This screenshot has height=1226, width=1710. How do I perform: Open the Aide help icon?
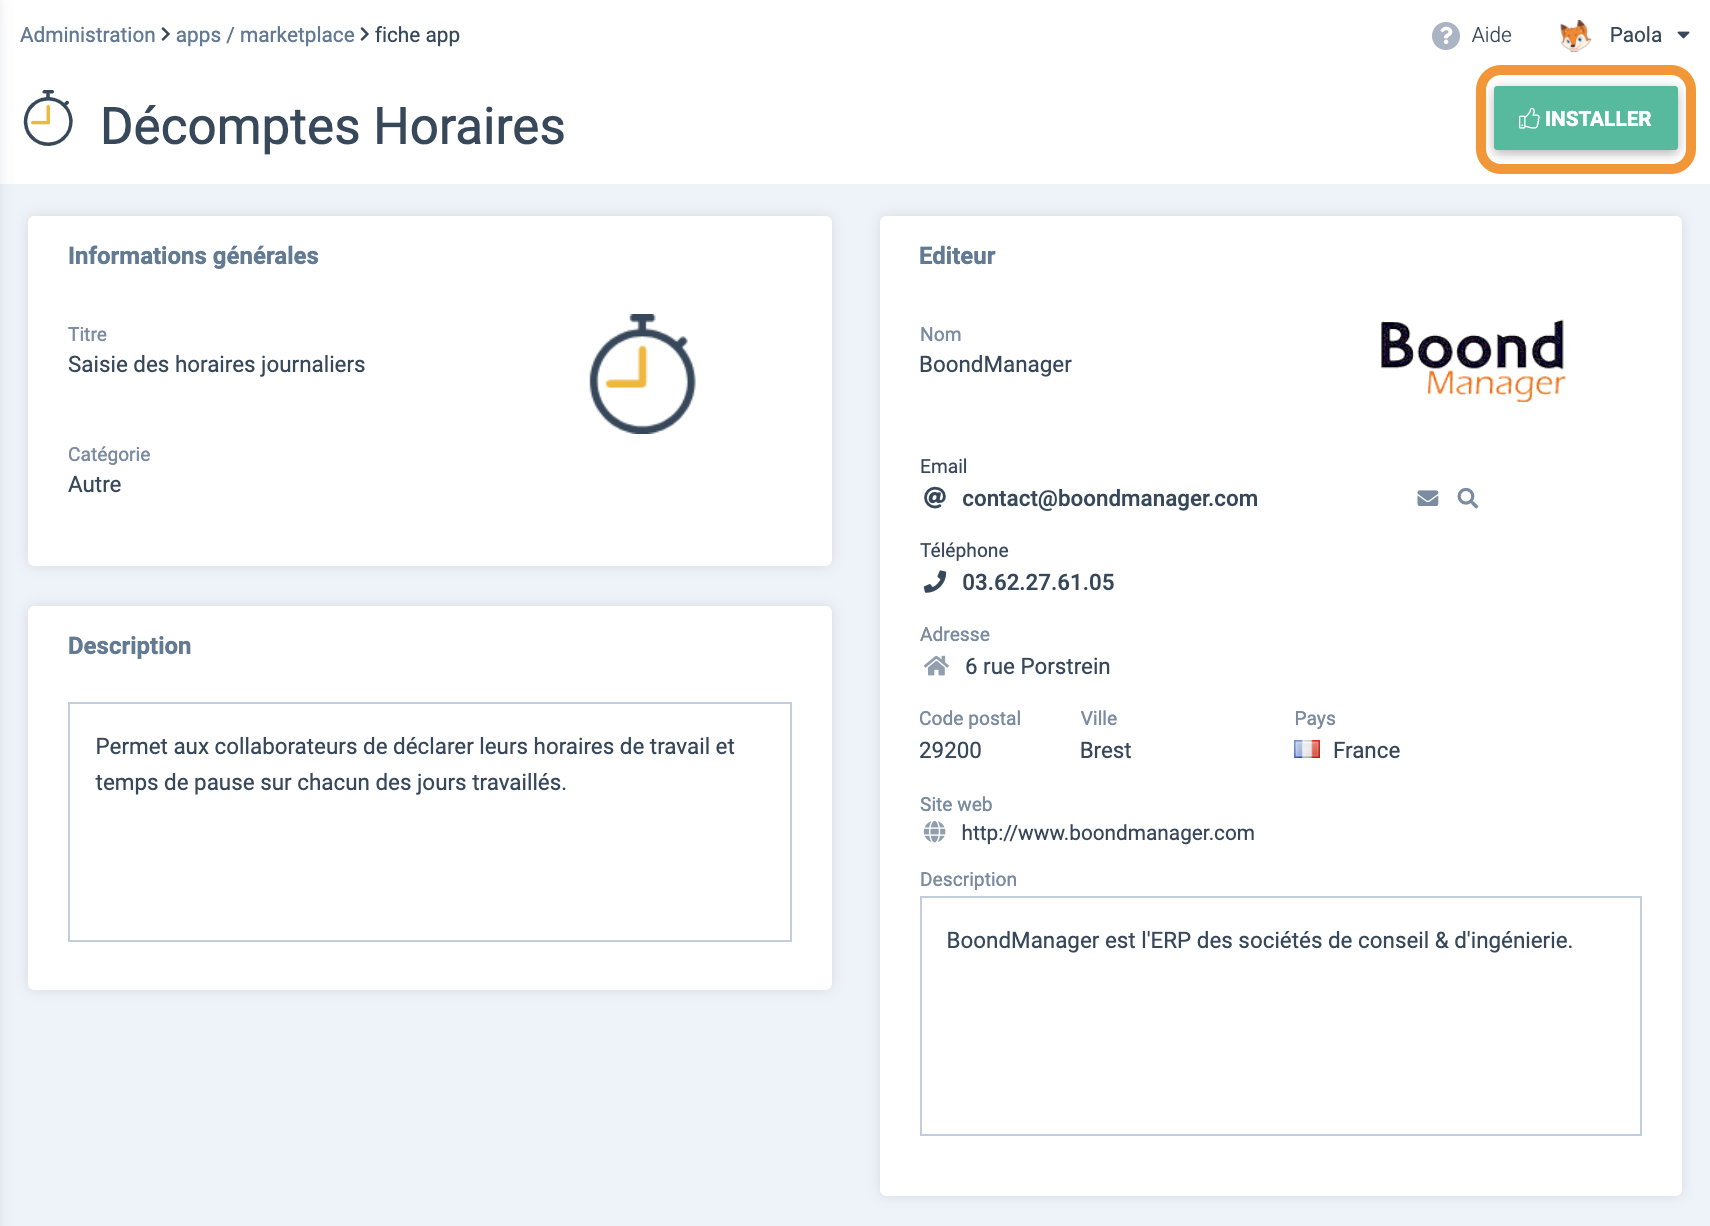click(1445, 36)
